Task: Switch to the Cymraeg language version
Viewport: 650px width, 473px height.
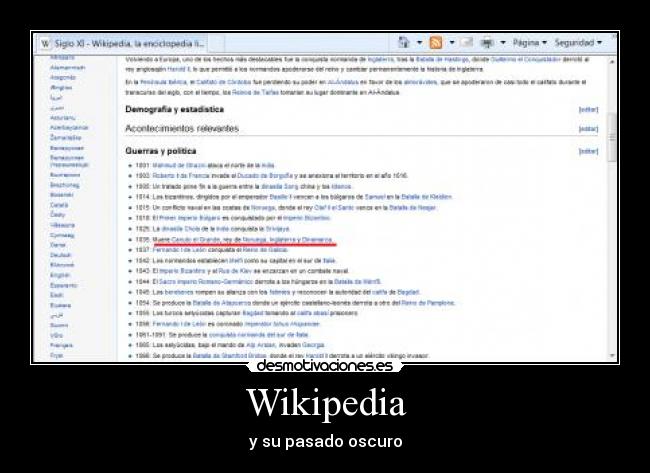Action: (x=62, y=235)
